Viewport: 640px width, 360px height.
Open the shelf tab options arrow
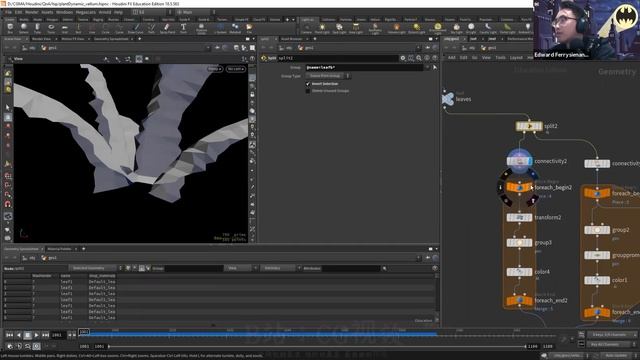coord(293,20)
